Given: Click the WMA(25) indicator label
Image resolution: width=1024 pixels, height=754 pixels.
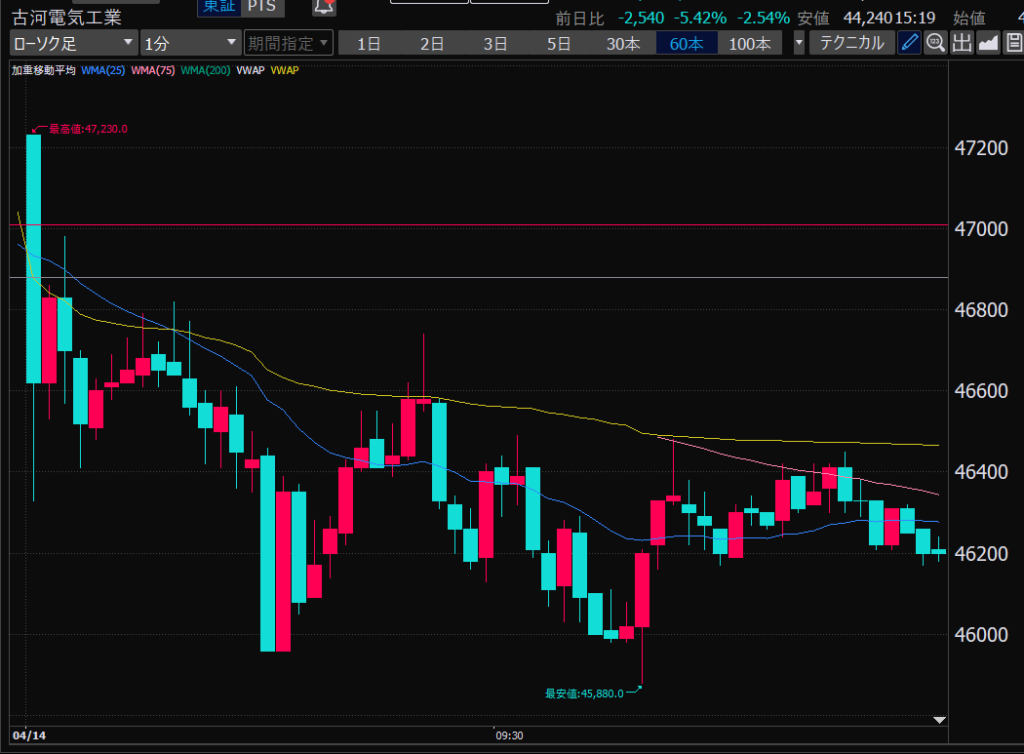Looking at the screenshot, I should [x=102, y=70].
